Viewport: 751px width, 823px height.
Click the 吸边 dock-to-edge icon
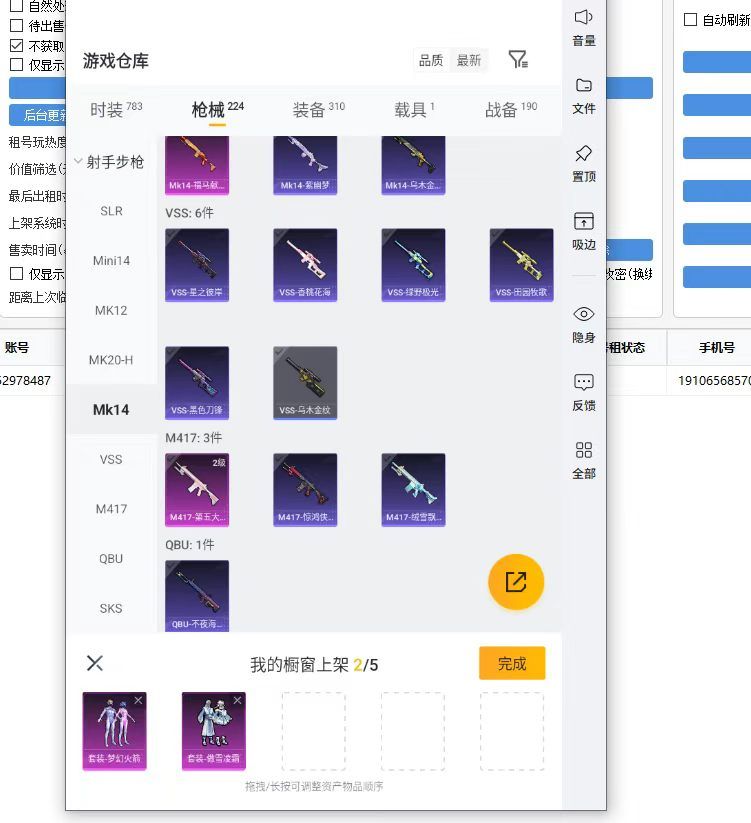click(x=583, y=221)
